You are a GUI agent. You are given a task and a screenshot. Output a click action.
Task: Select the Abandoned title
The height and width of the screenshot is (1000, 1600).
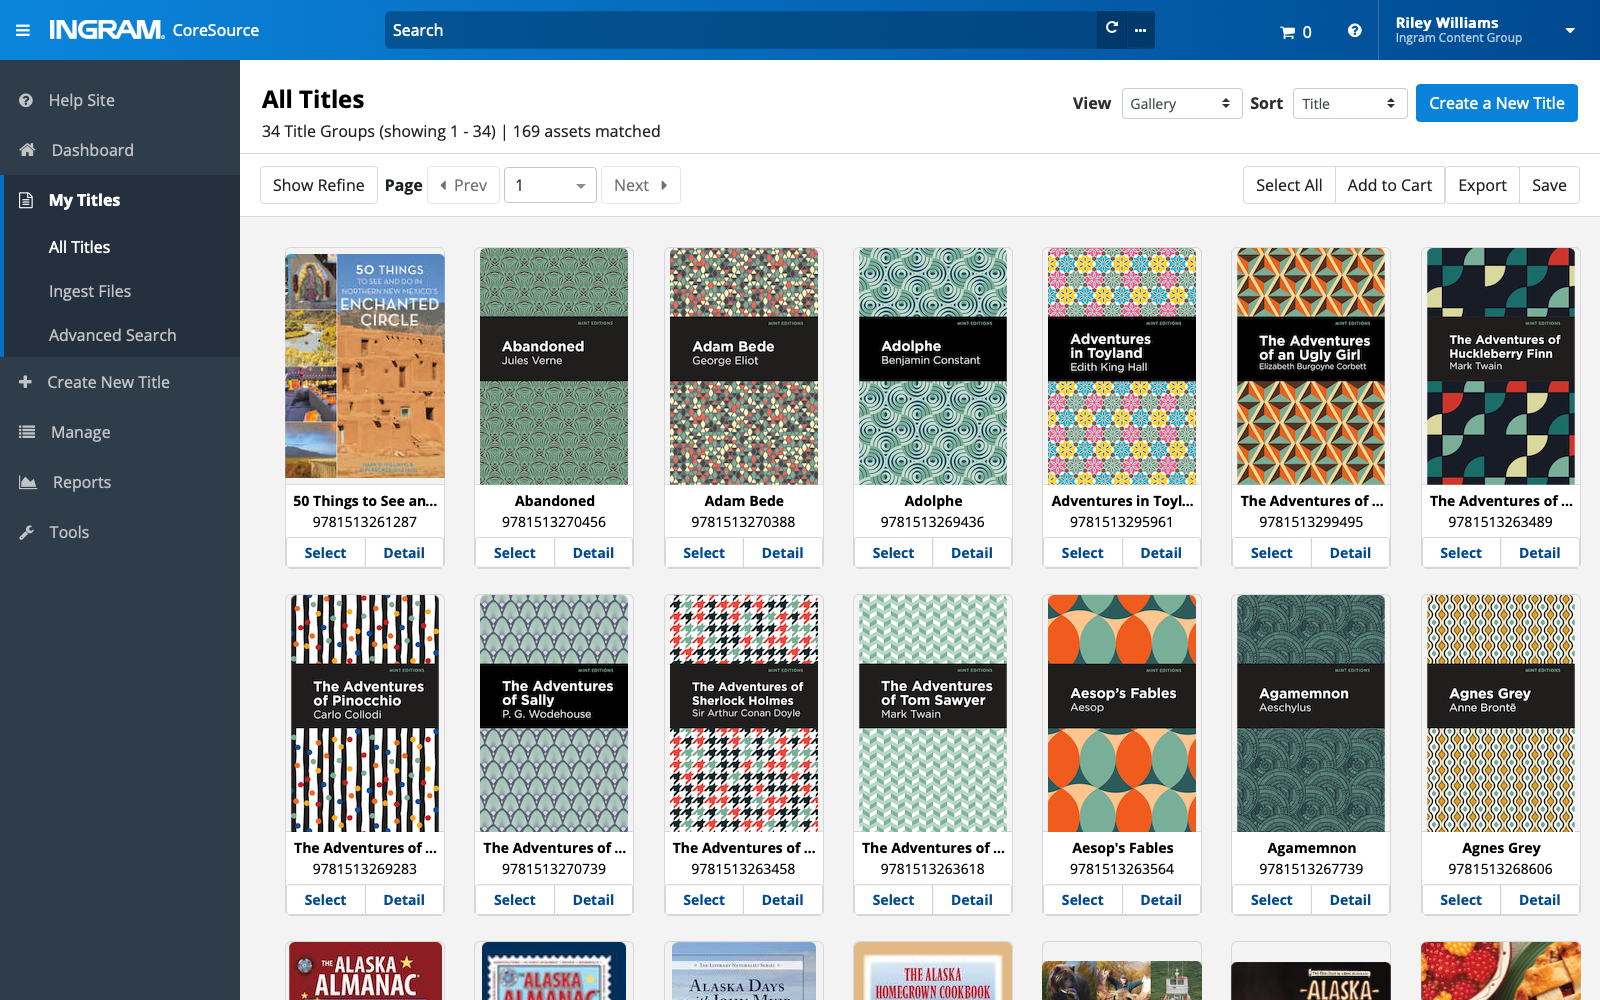(514, 553)
